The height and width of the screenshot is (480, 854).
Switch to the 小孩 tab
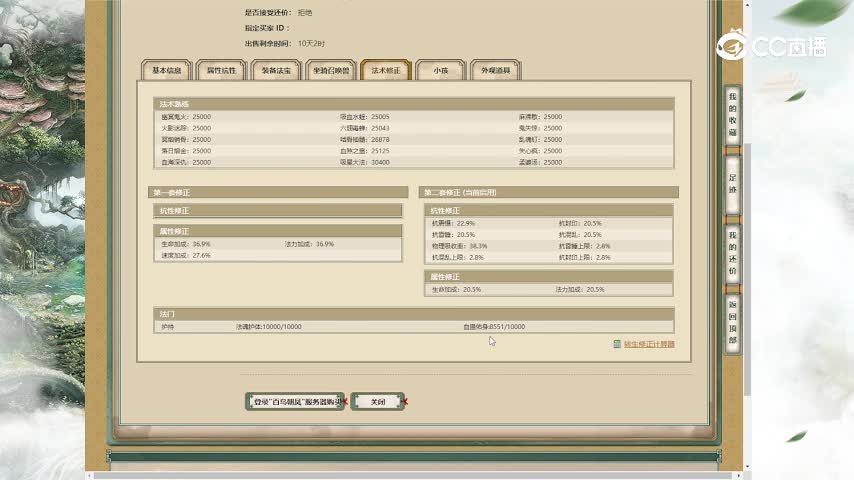click(440, 71)
